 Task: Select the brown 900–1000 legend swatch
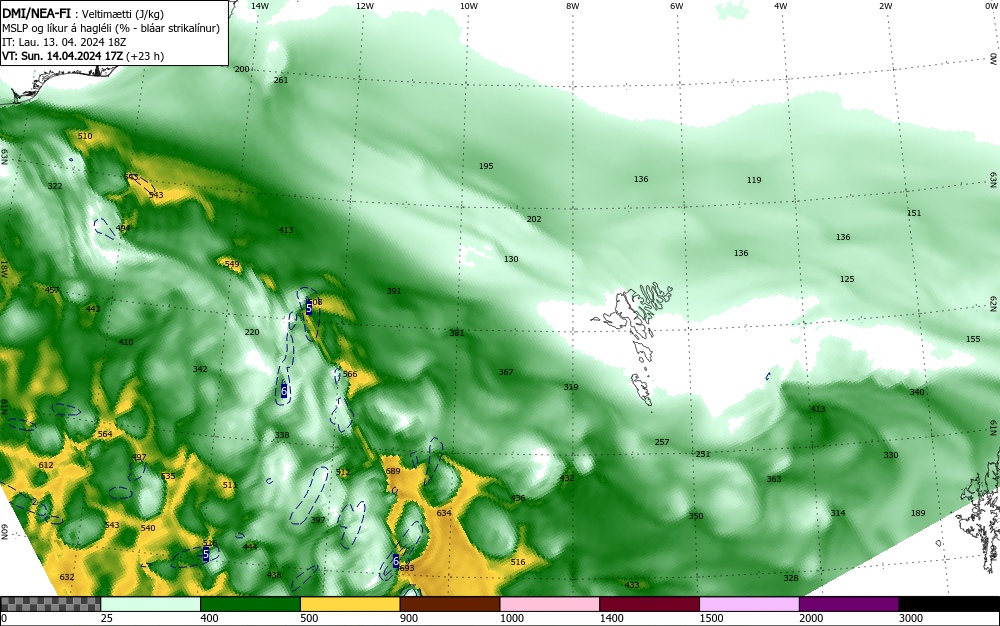pos(450,604)
